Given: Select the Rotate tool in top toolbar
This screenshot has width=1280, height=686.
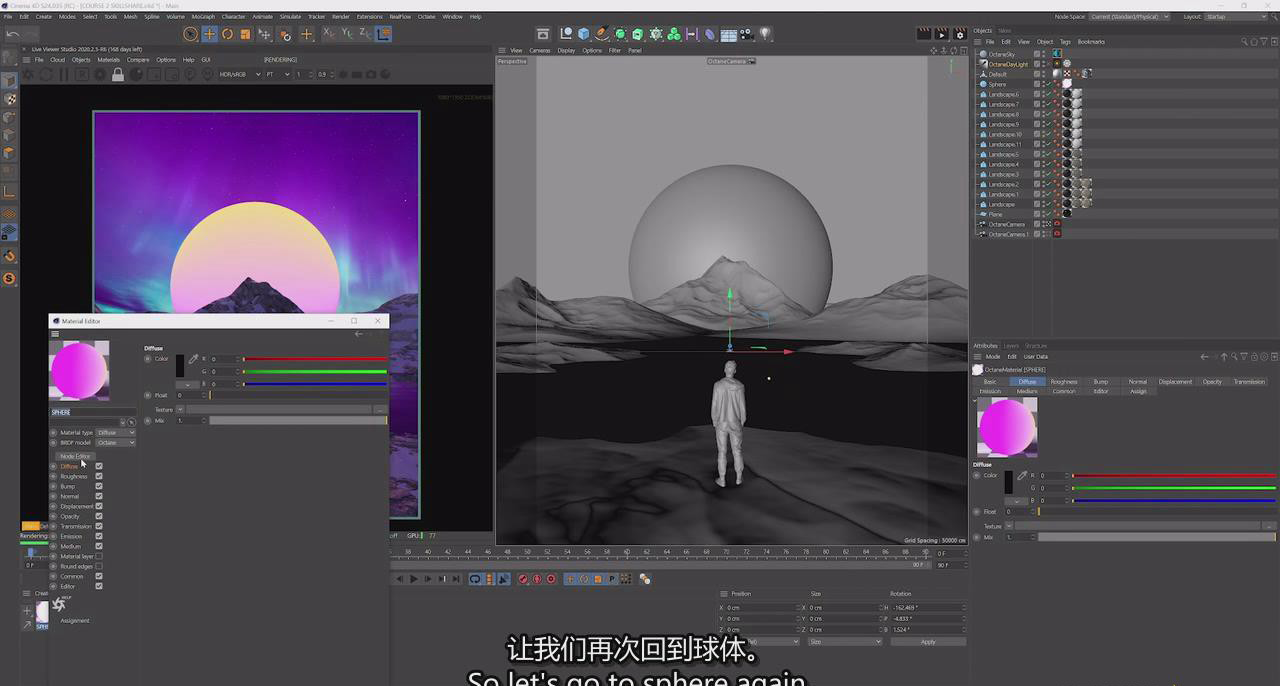Looking at the screenshot, I should pyautogui.click(x=227, y=34).
